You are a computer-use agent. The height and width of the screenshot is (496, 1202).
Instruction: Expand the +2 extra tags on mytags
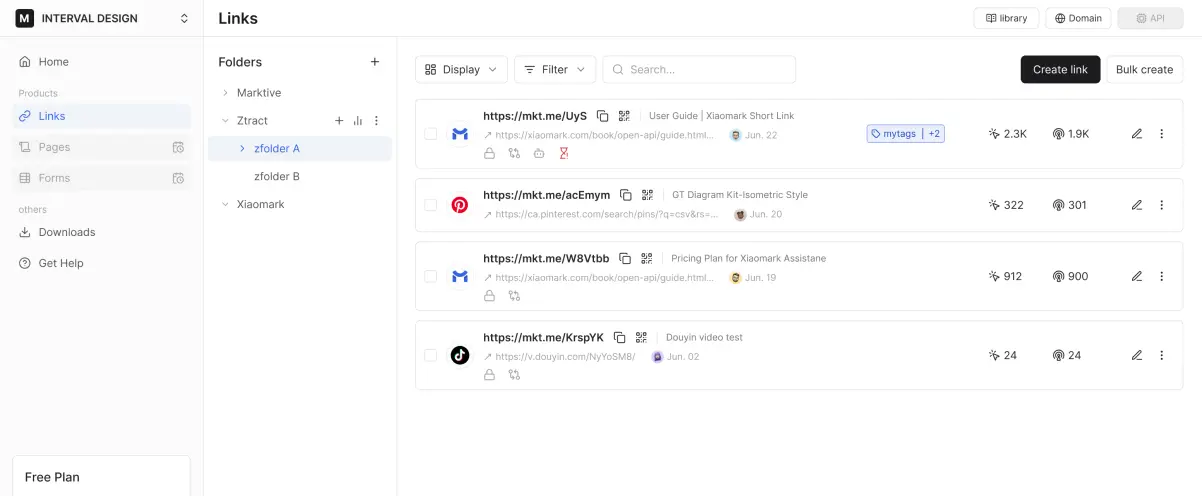pyautogui.click(x=932, y=133)
